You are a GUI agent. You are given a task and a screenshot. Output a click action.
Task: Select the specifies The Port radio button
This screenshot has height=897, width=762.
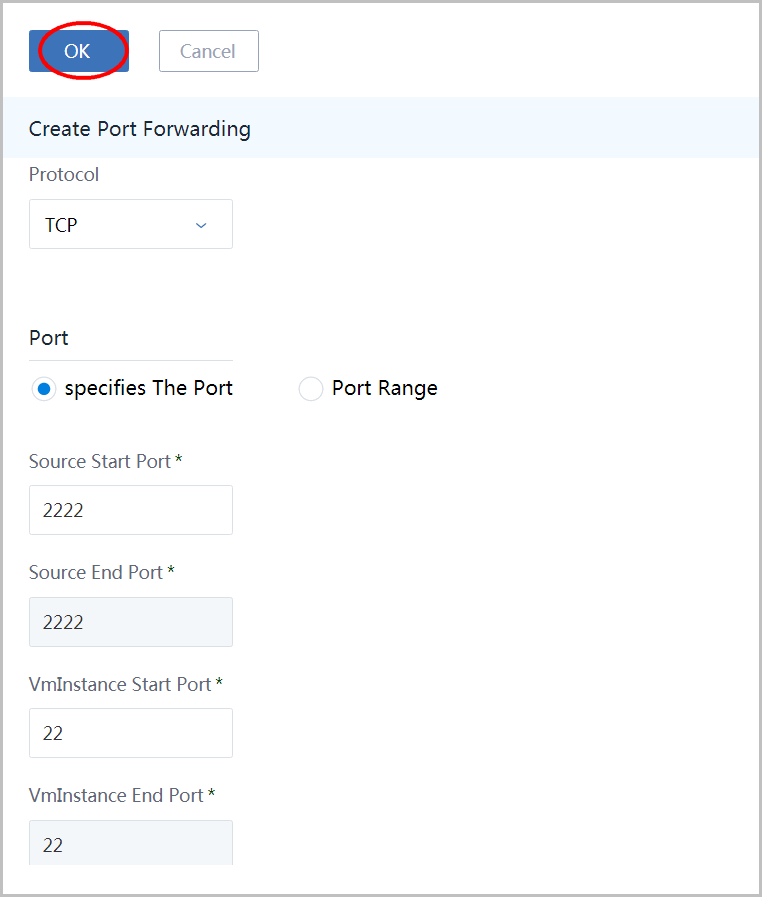click(43, 389)
